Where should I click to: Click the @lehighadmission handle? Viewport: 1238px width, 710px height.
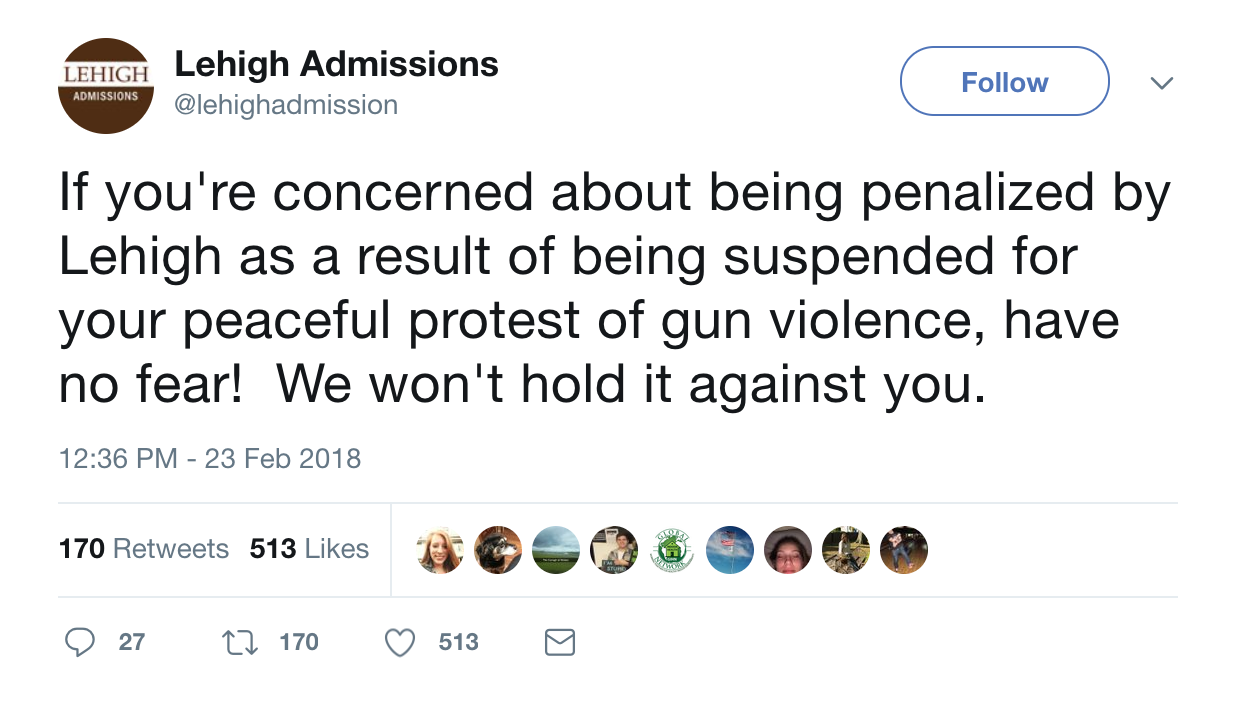(x=286, y=104)
